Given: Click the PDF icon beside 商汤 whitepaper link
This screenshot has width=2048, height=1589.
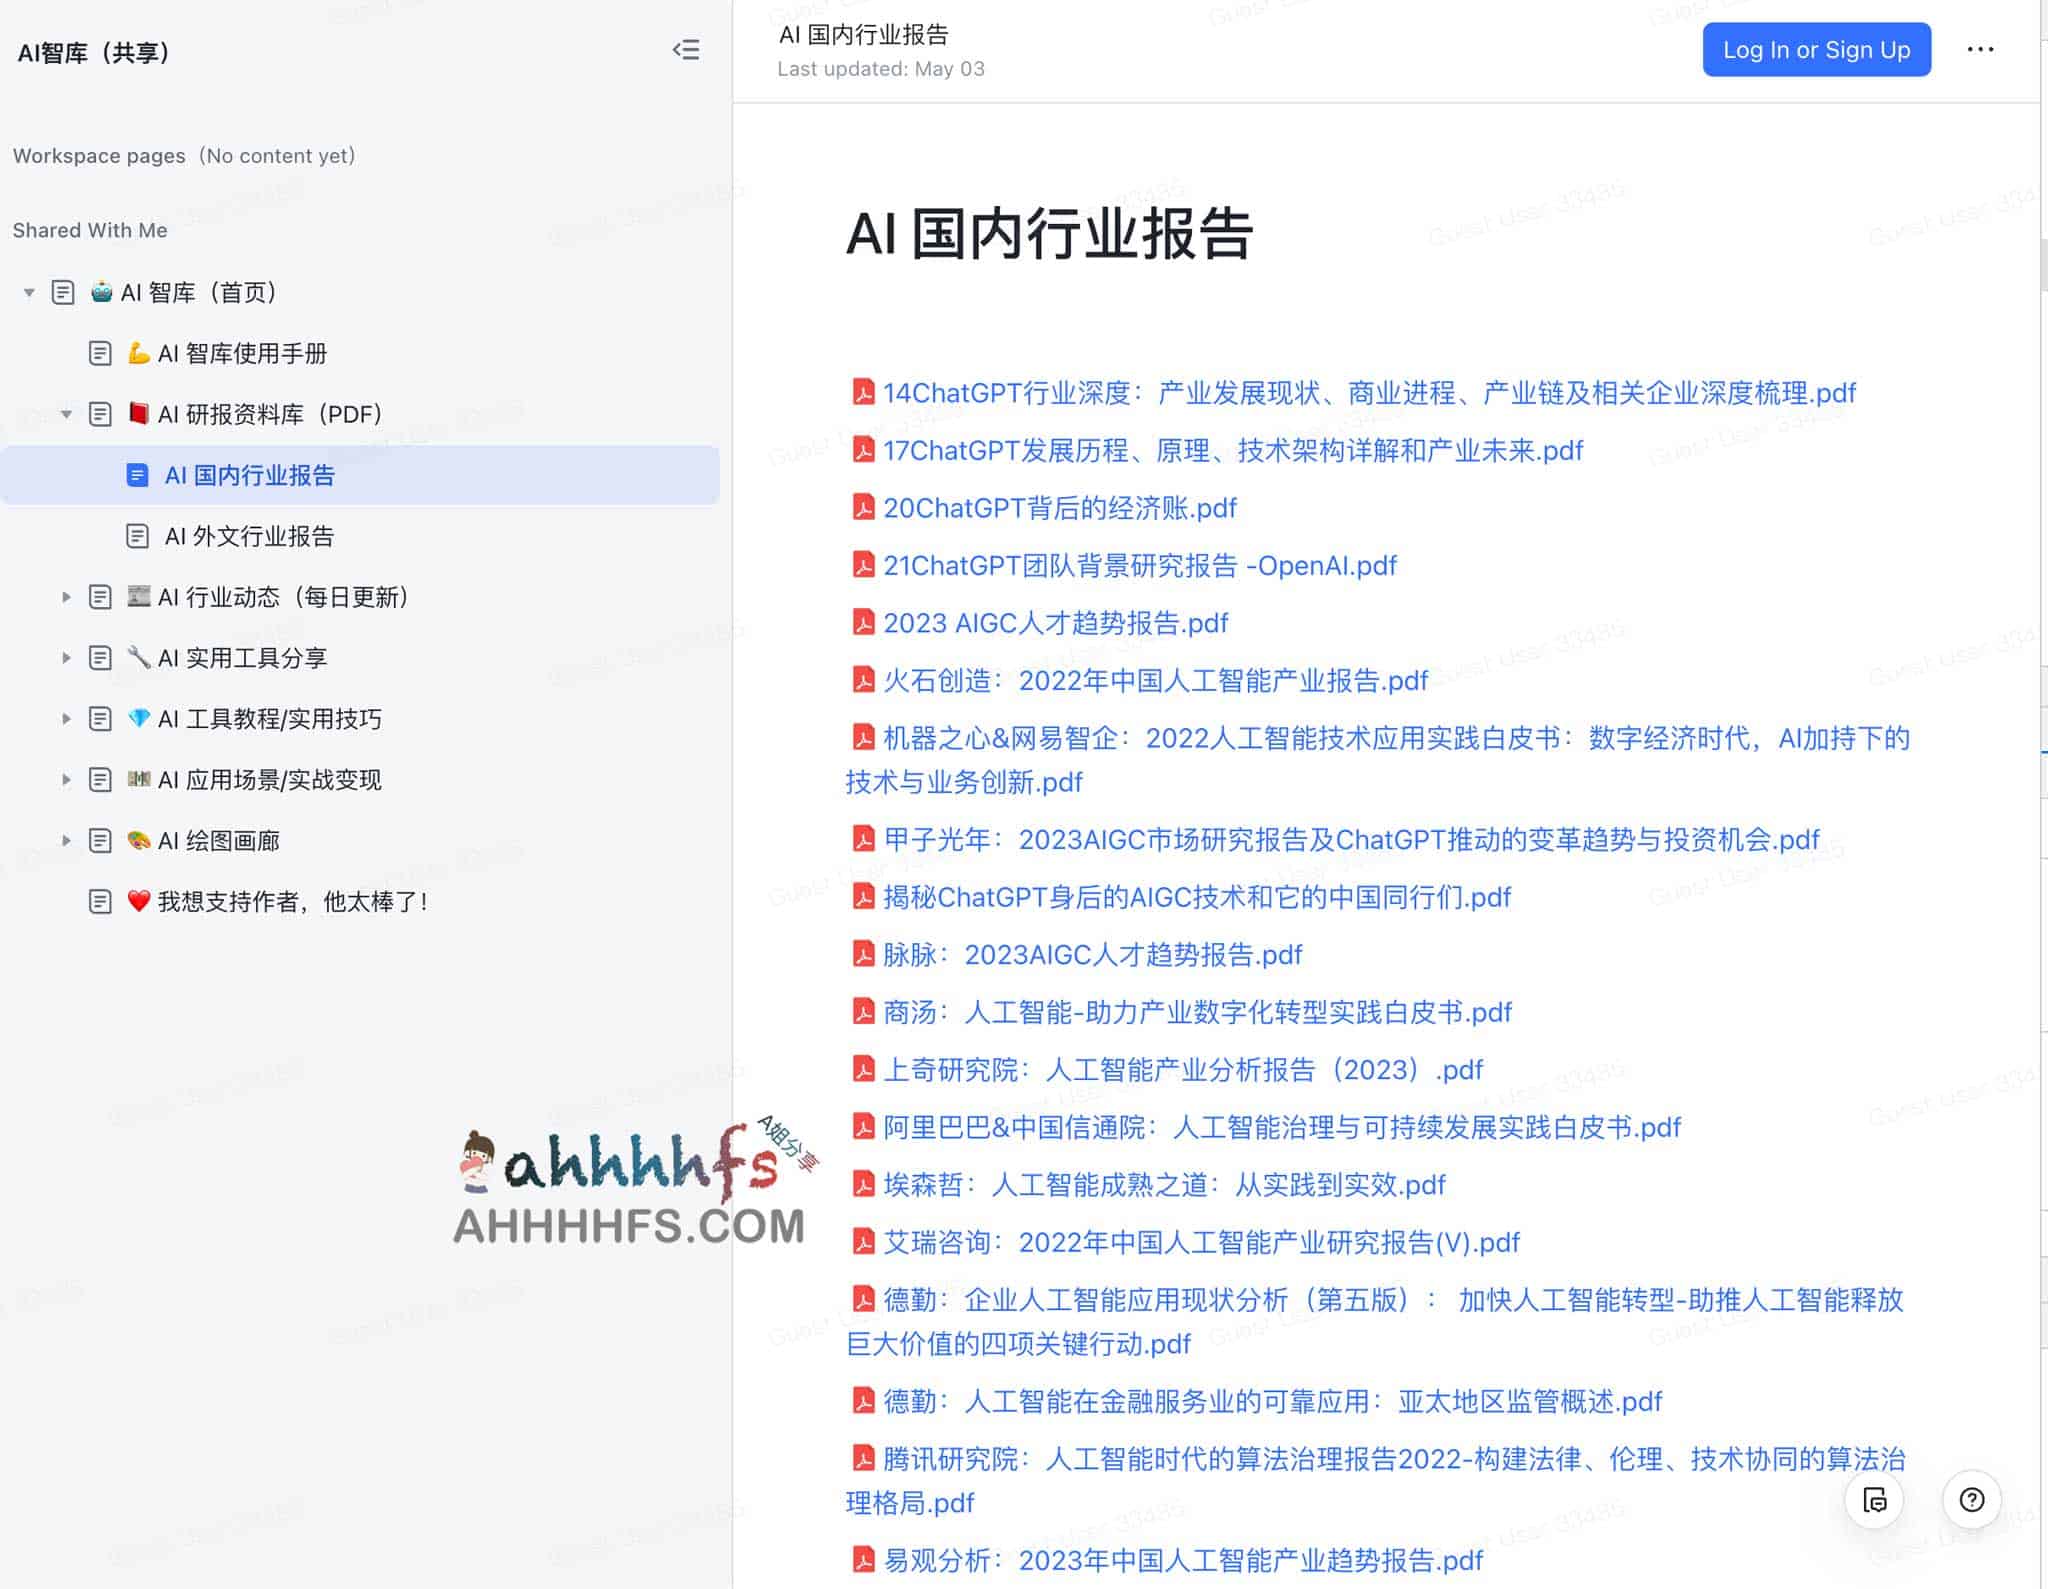Looking at the screenshot, I should 862,1012.
